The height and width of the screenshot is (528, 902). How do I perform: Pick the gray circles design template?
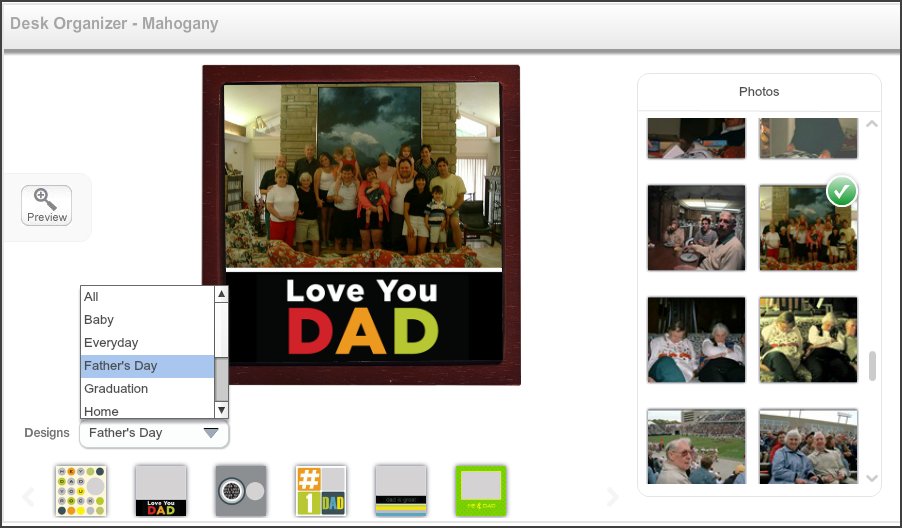(x=241, y=490)
